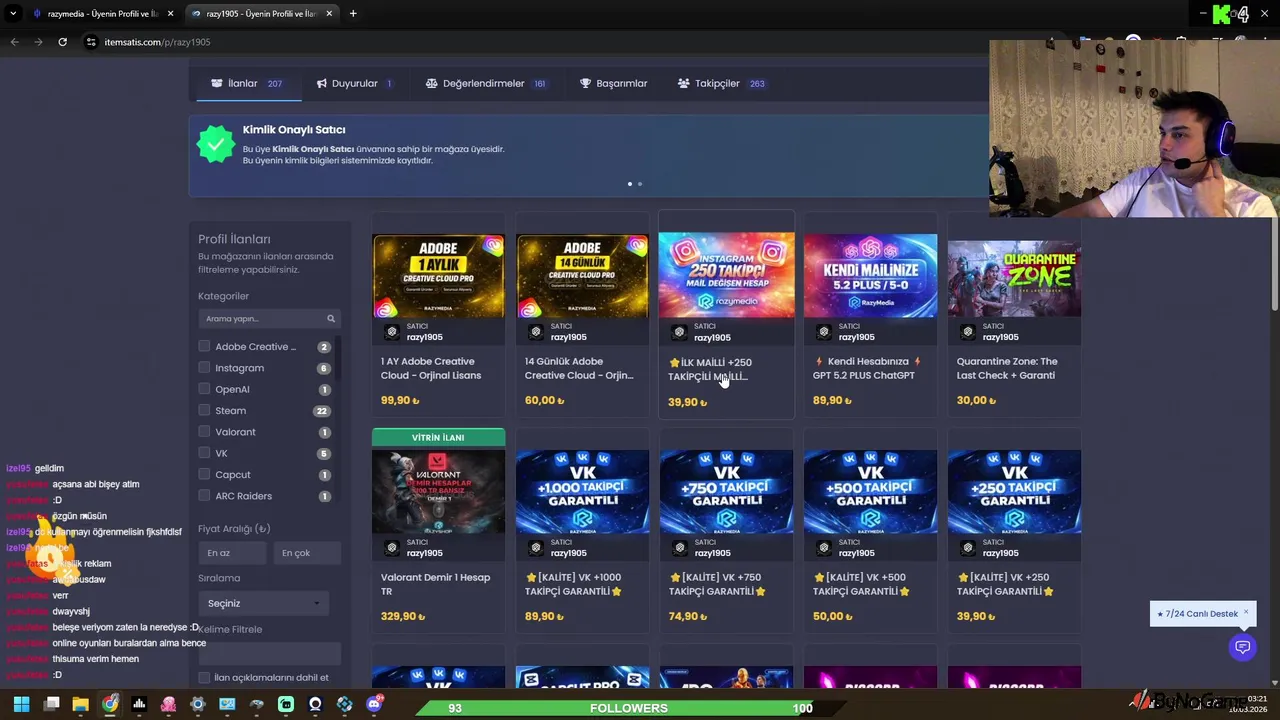The width and height of the screenshot is (1280, 720).
Task: Check the OpenAI category checkbox
Action: point(204,389)
